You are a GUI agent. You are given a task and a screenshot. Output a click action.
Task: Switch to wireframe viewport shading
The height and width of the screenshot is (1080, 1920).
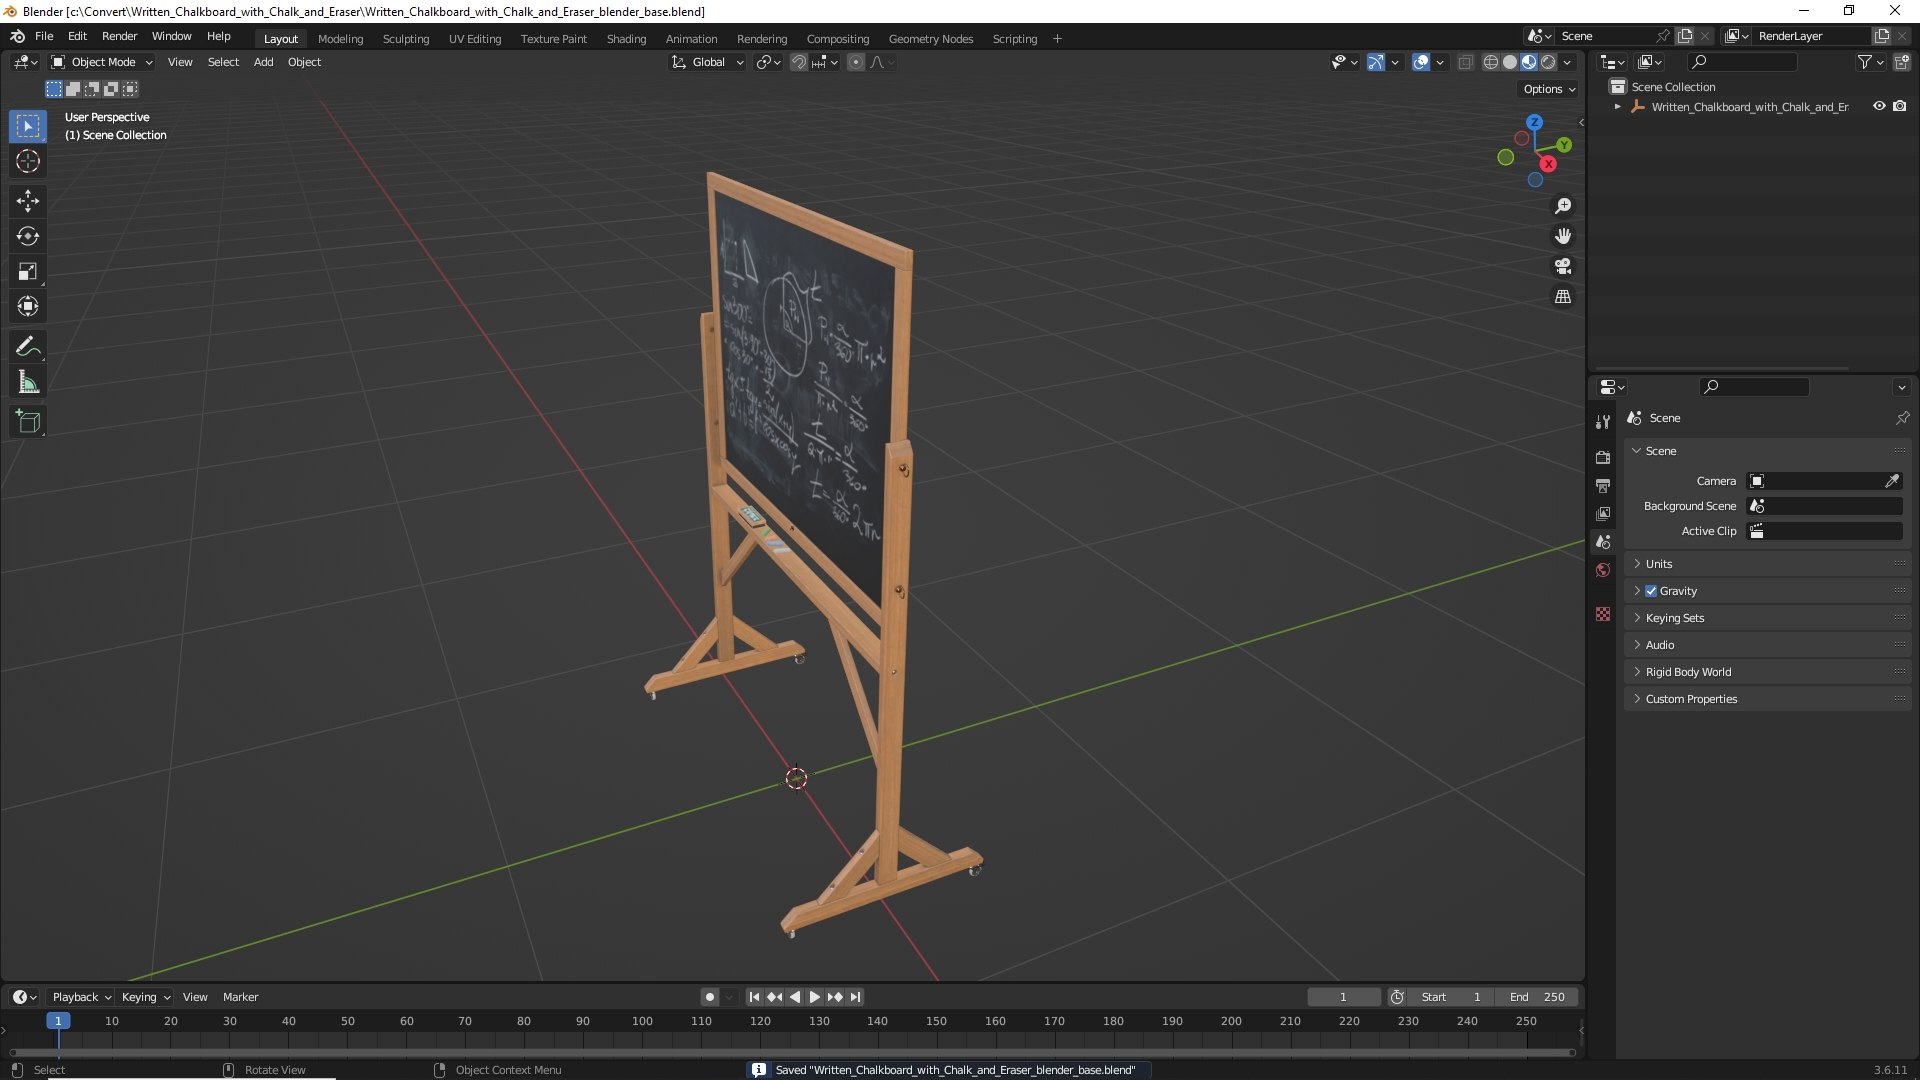point(1490,62)
